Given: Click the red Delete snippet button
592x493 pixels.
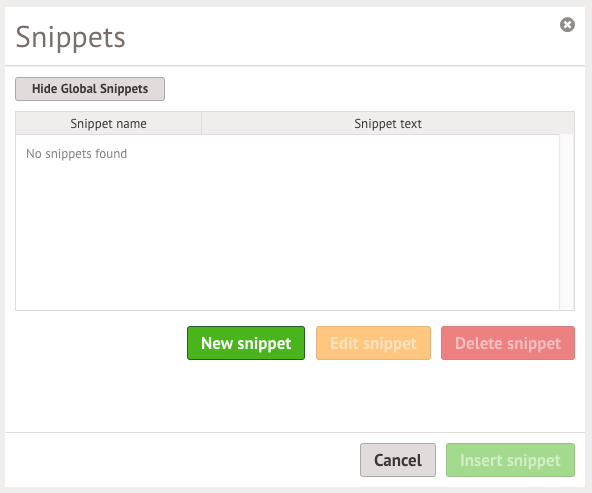Looking at the screenshot, I should (x=508, y=343).
